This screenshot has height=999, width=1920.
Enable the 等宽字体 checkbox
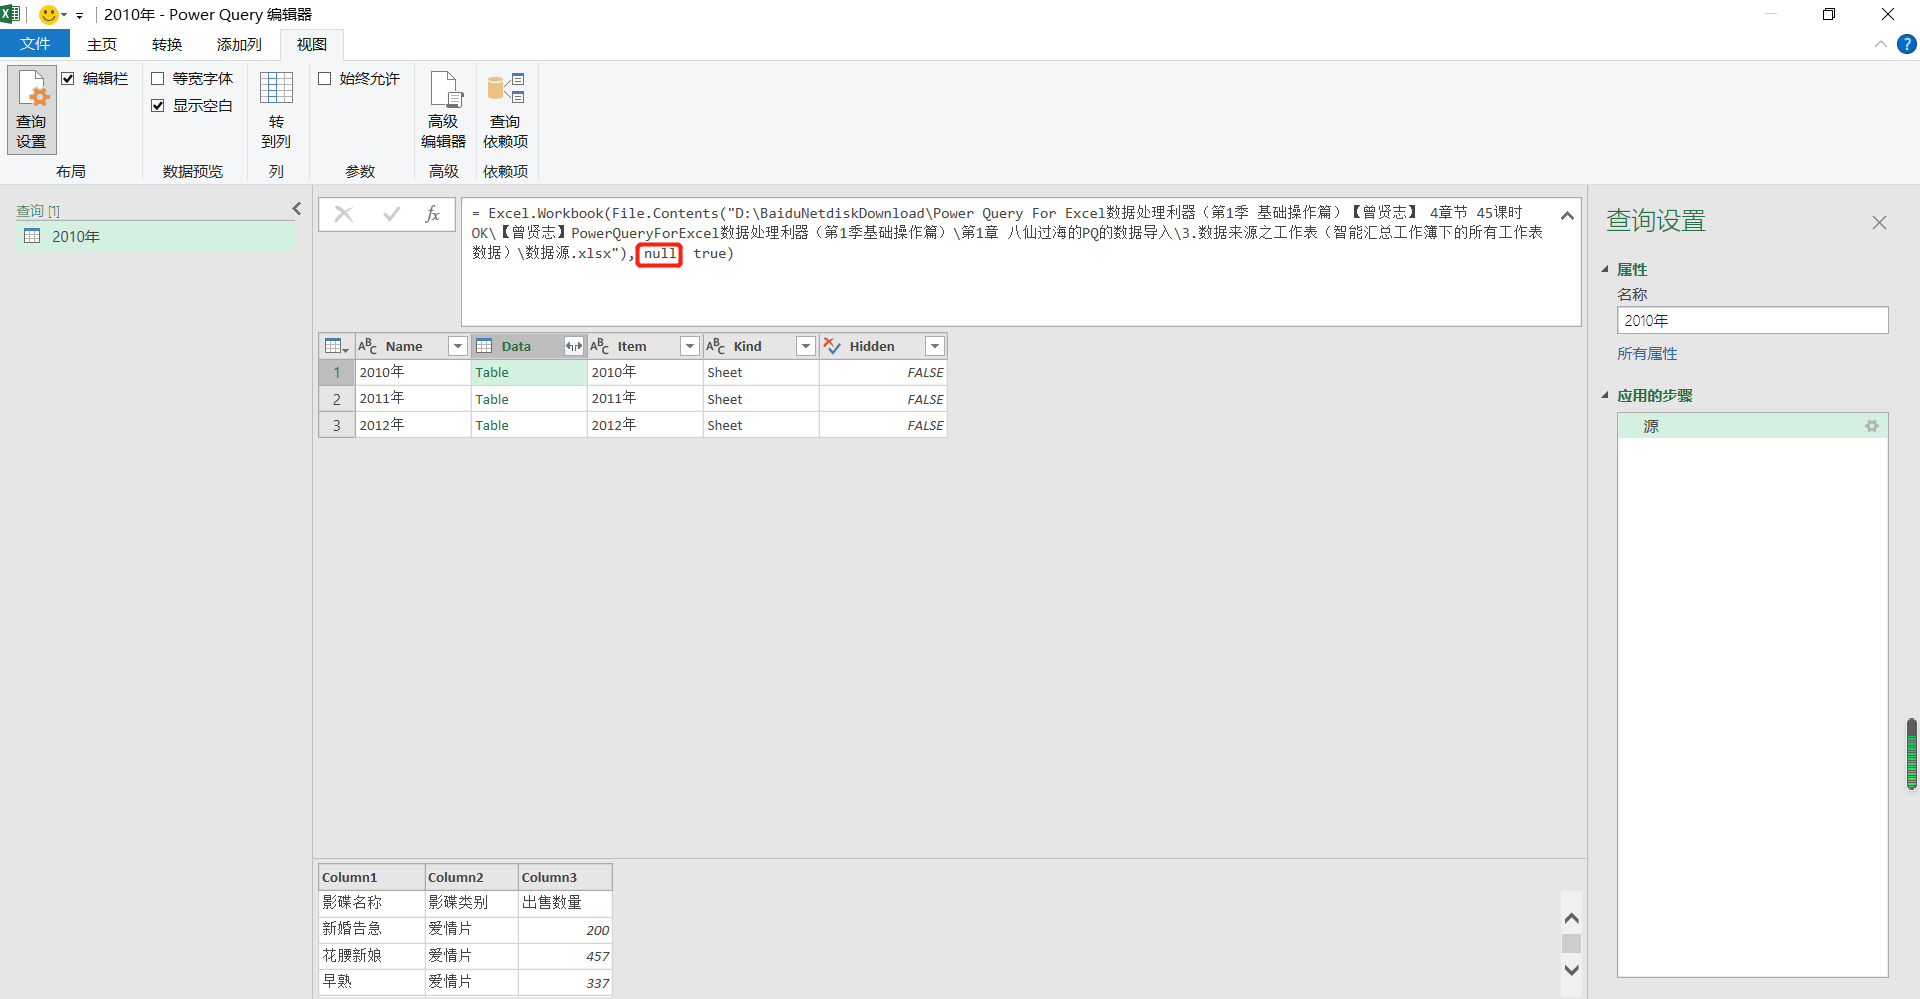[157, 78]
